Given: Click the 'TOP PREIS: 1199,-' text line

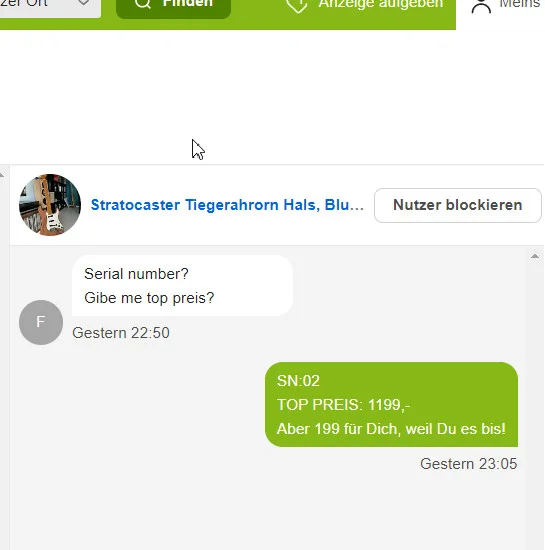Looking at the screenshot, I should pos(343,405).
